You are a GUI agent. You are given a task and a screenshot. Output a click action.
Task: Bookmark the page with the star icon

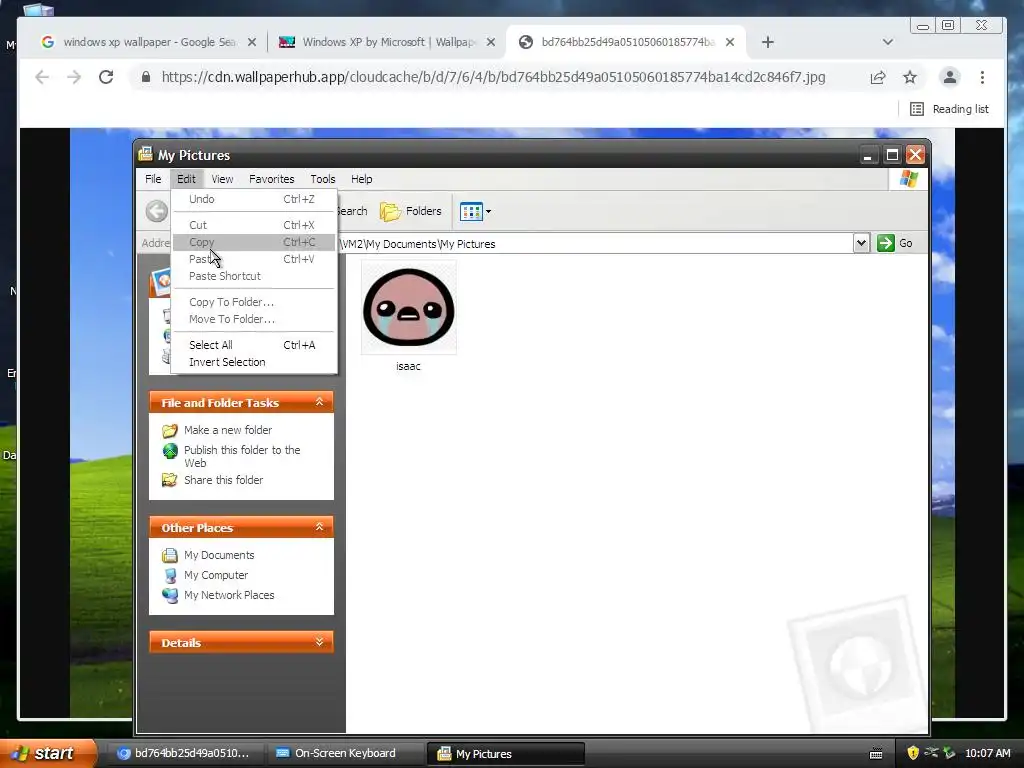(910, 77)
